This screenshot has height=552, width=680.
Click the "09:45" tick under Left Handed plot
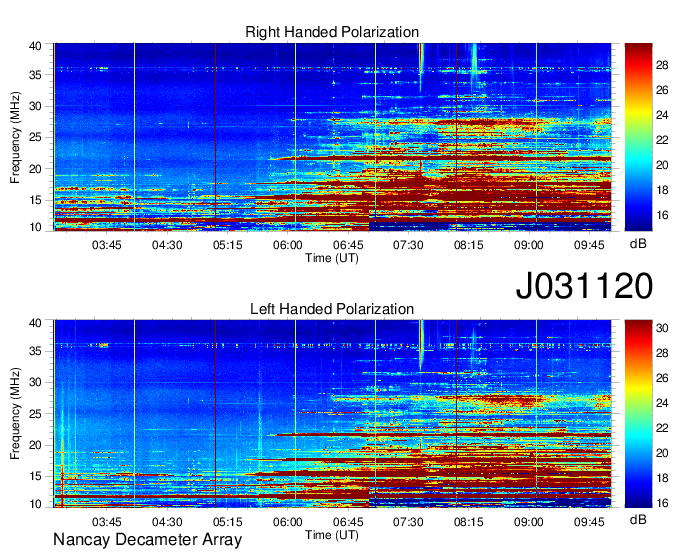589,522
